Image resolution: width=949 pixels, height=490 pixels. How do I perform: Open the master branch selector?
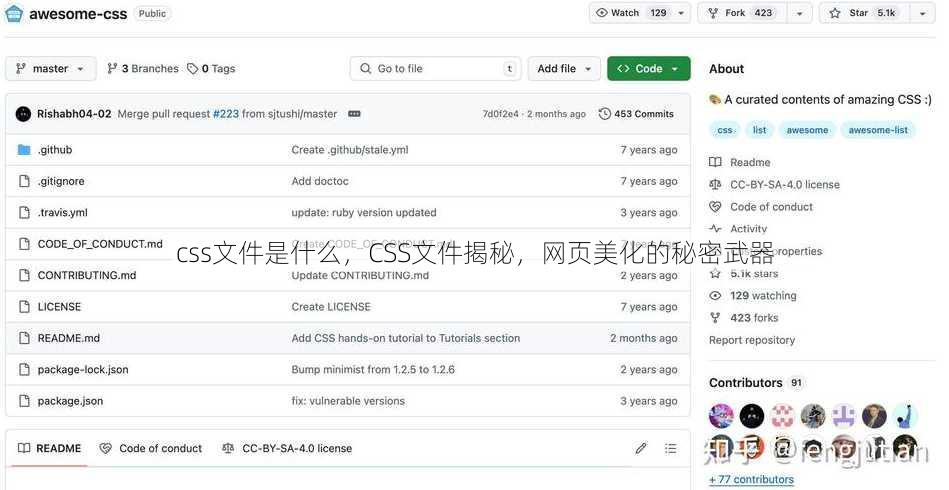click(51, 68)
